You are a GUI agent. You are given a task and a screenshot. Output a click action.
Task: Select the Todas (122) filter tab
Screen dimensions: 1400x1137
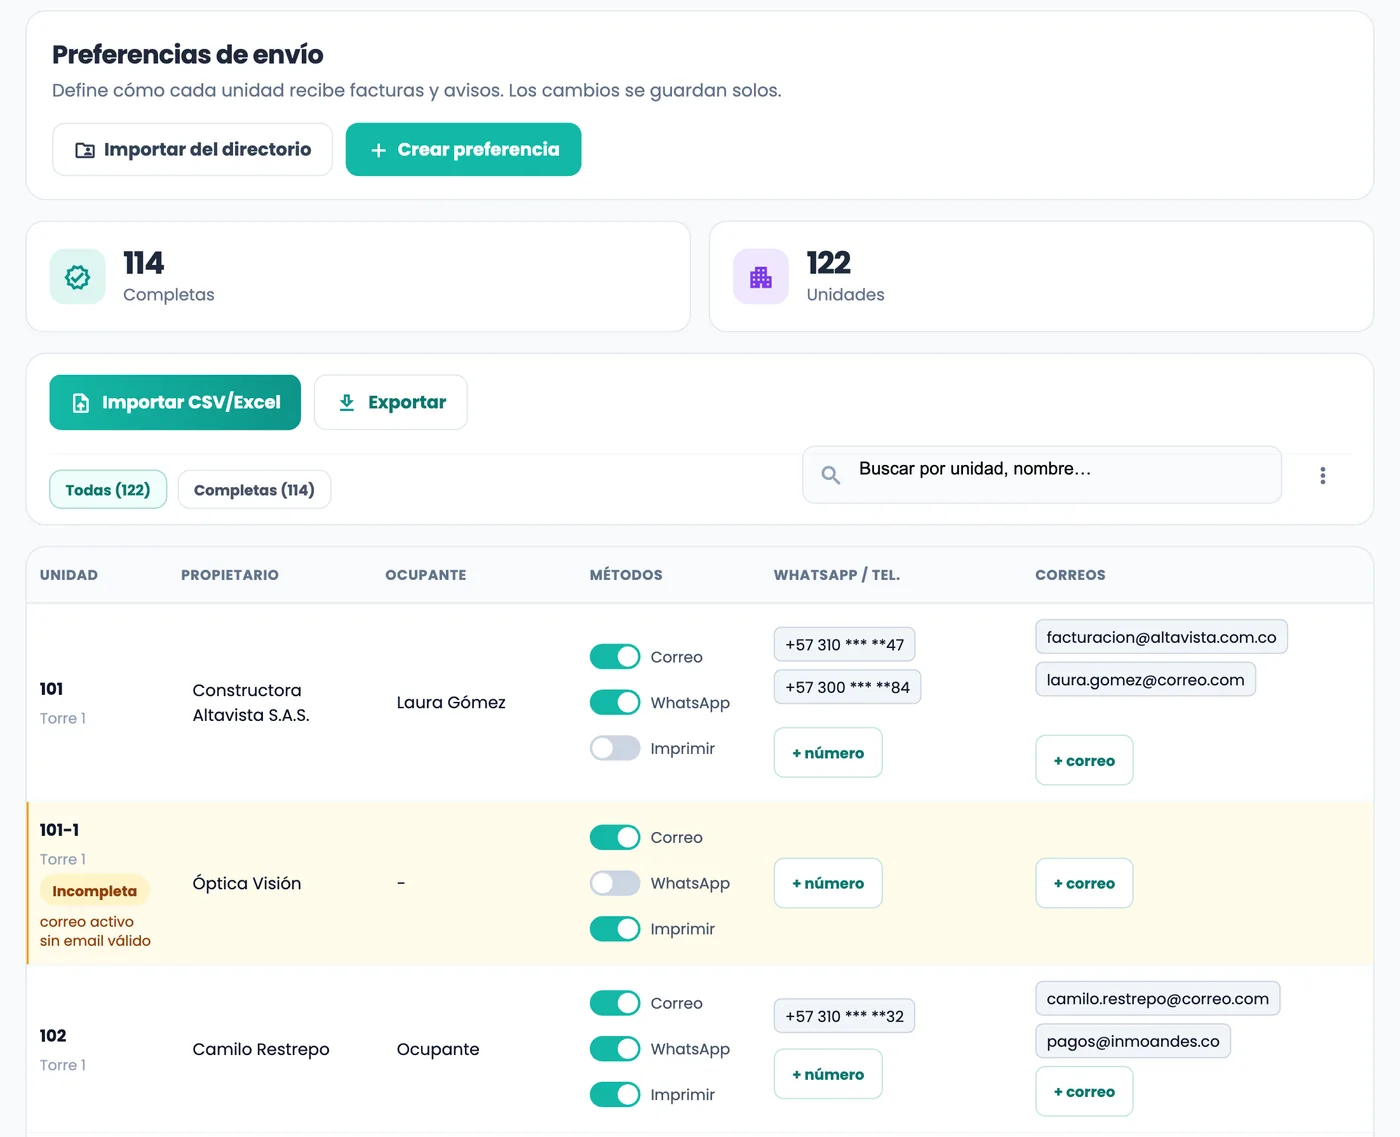[x=108, y=490]
